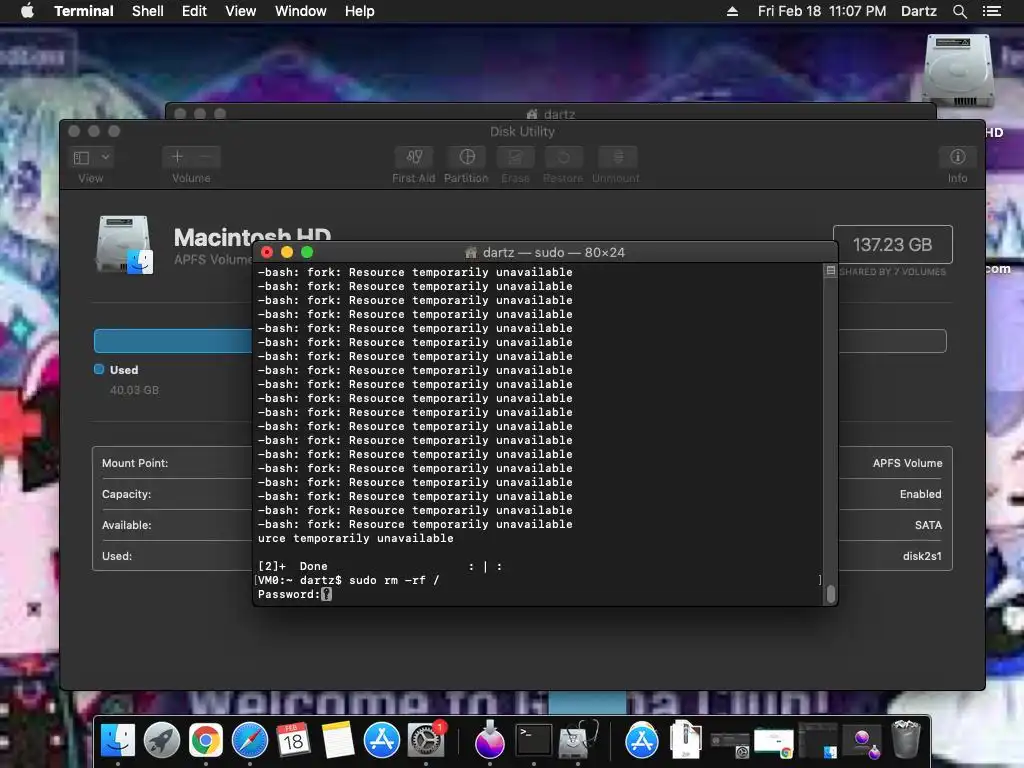Click the Available label row
Viewport: 1024px width, 768px height.
coord(126,525)
